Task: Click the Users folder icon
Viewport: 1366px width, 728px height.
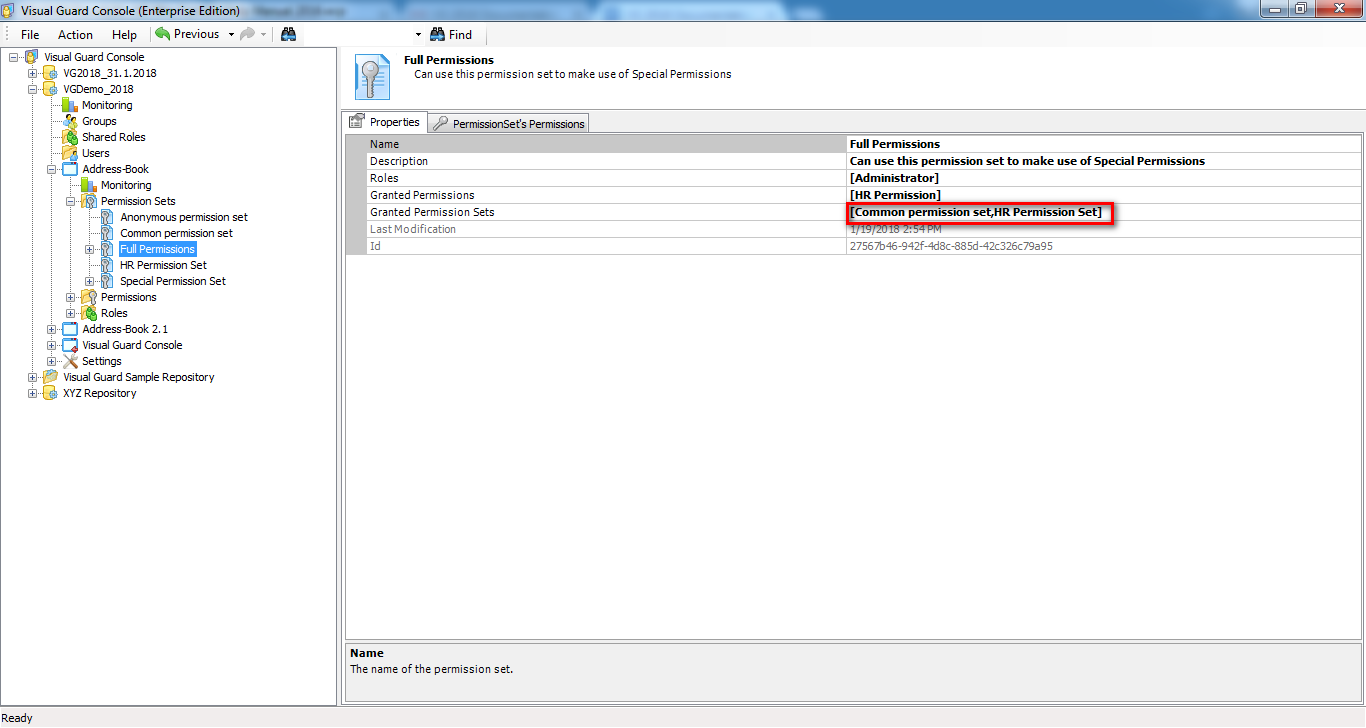Action: [x=69, y=153]
